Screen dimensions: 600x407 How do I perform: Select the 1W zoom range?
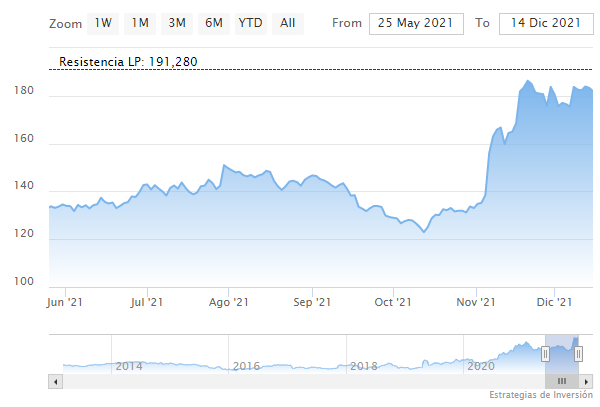103,22
